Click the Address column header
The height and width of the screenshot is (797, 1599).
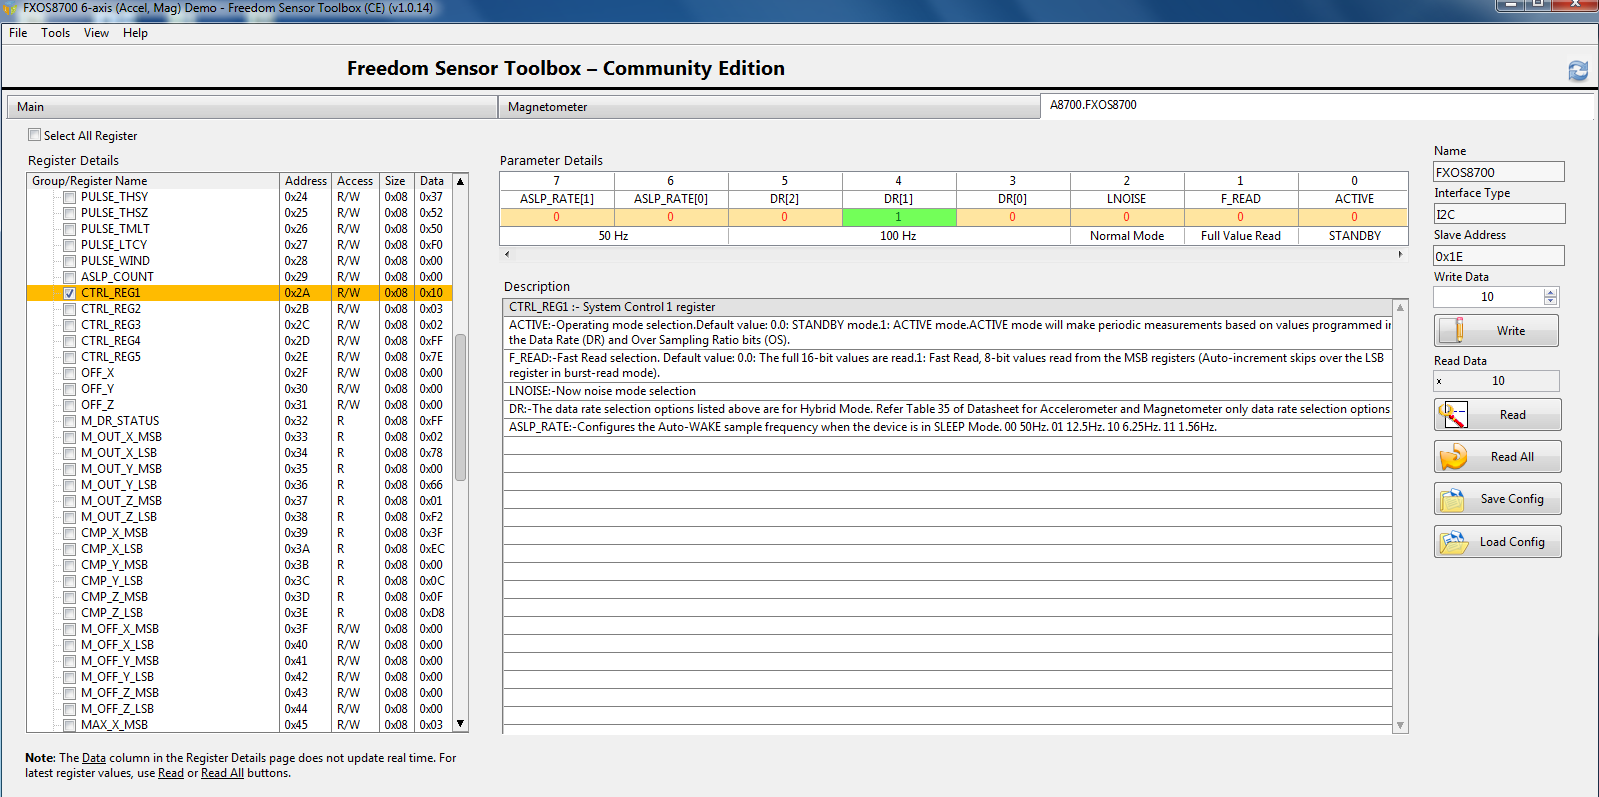[x=306, y=181]
